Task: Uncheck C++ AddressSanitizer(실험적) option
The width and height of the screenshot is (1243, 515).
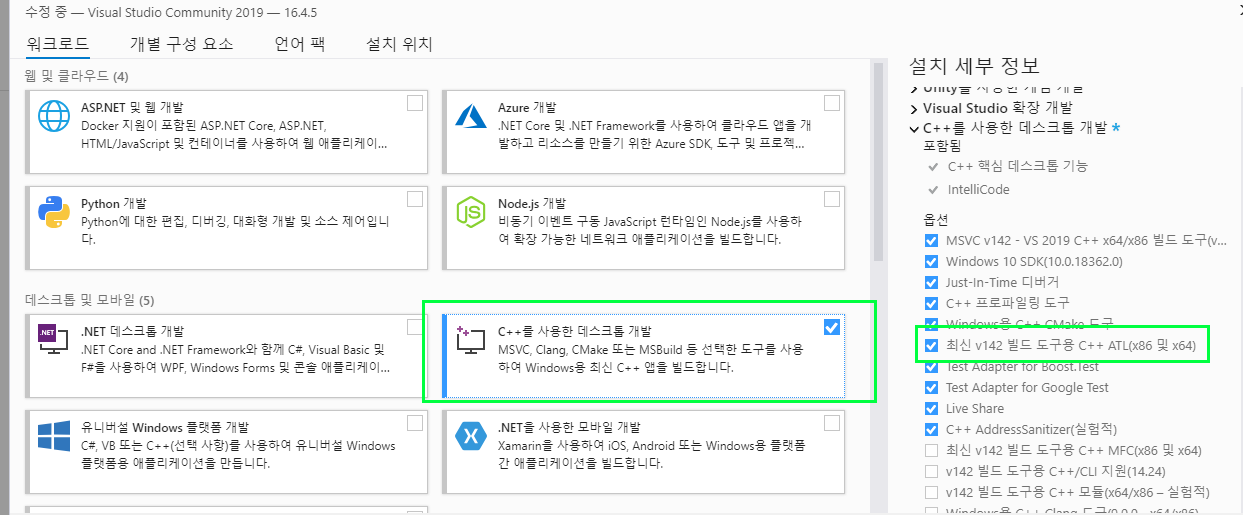Action: 932,429
